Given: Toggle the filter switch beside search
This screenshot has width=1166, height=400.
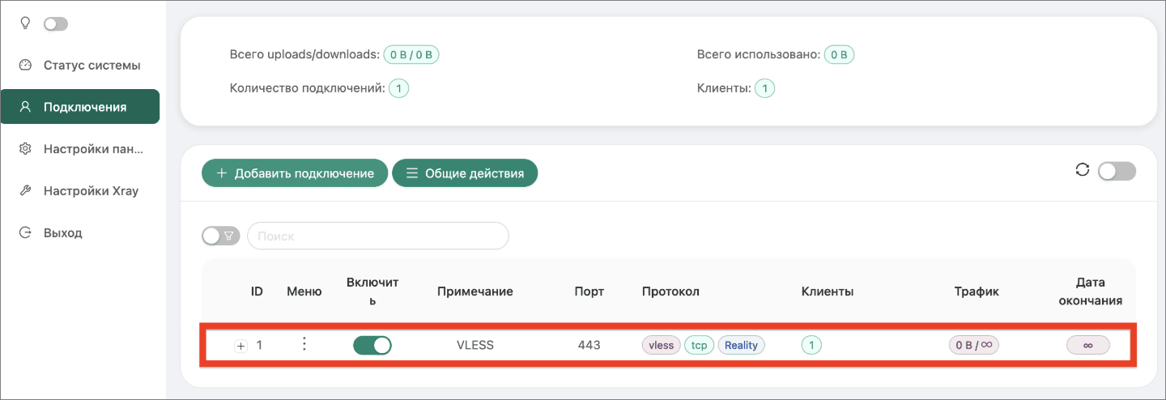Looking at the screenshot, I should (221, 236).
